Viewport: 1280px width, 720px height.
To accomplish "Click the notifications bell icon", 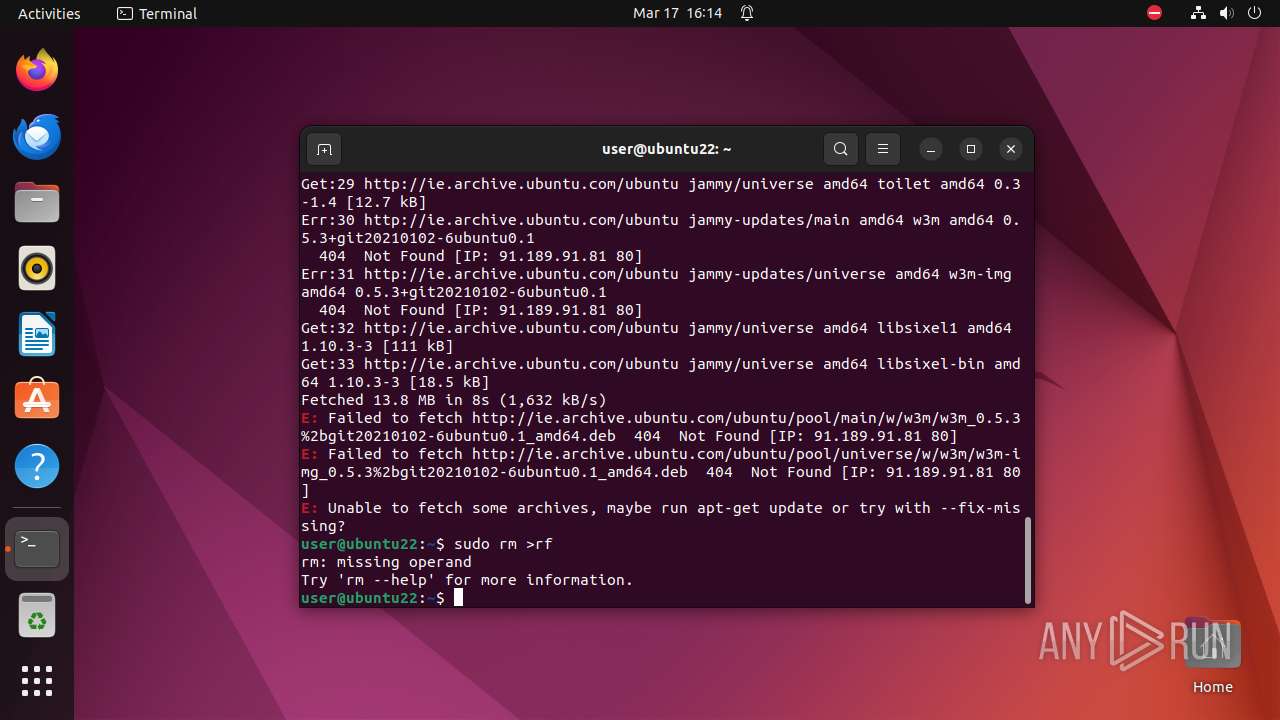I will tap(747, 13).
